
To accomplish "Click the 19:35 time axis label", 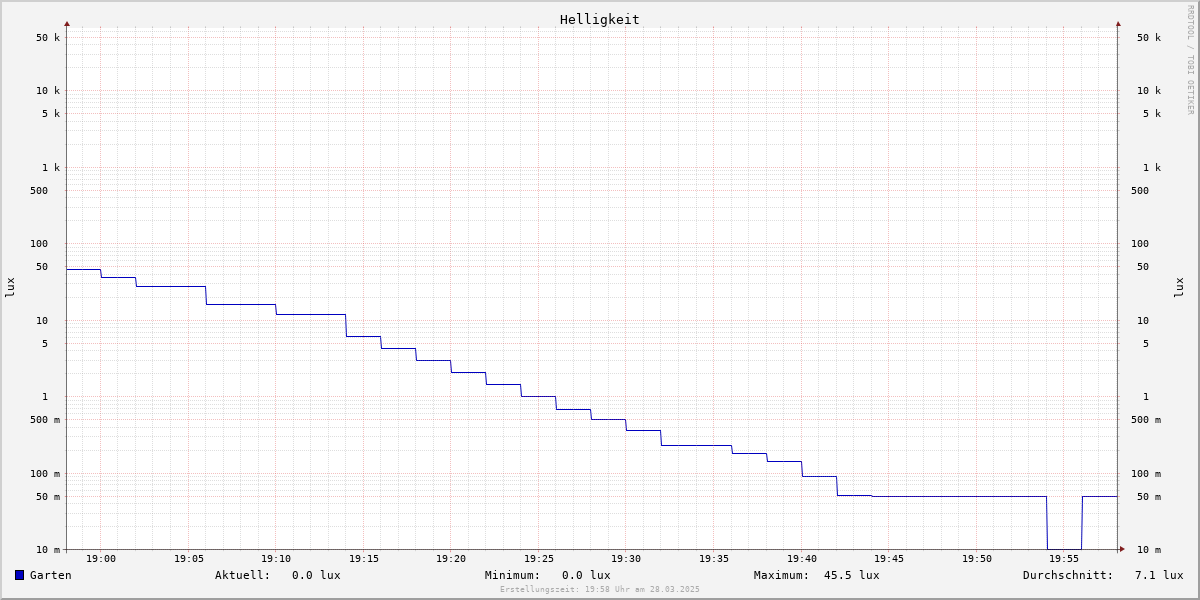I will 714,559.
